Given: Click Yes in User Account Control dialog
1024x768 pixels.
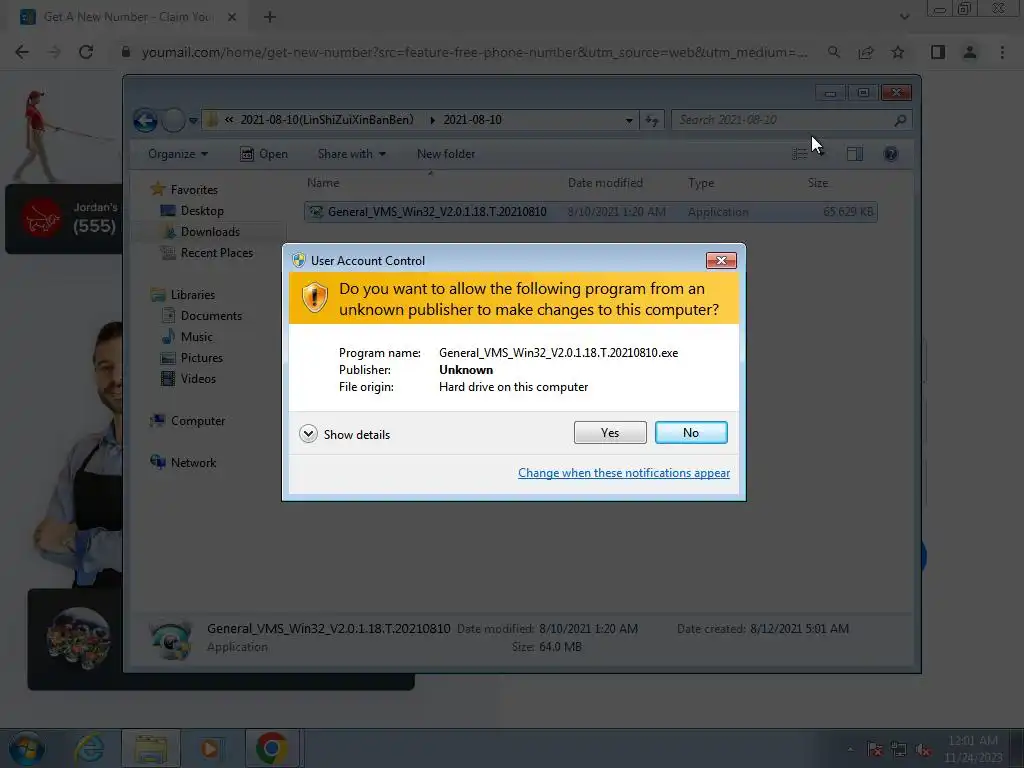Looking at the screenshot, I should click(610, 432).
